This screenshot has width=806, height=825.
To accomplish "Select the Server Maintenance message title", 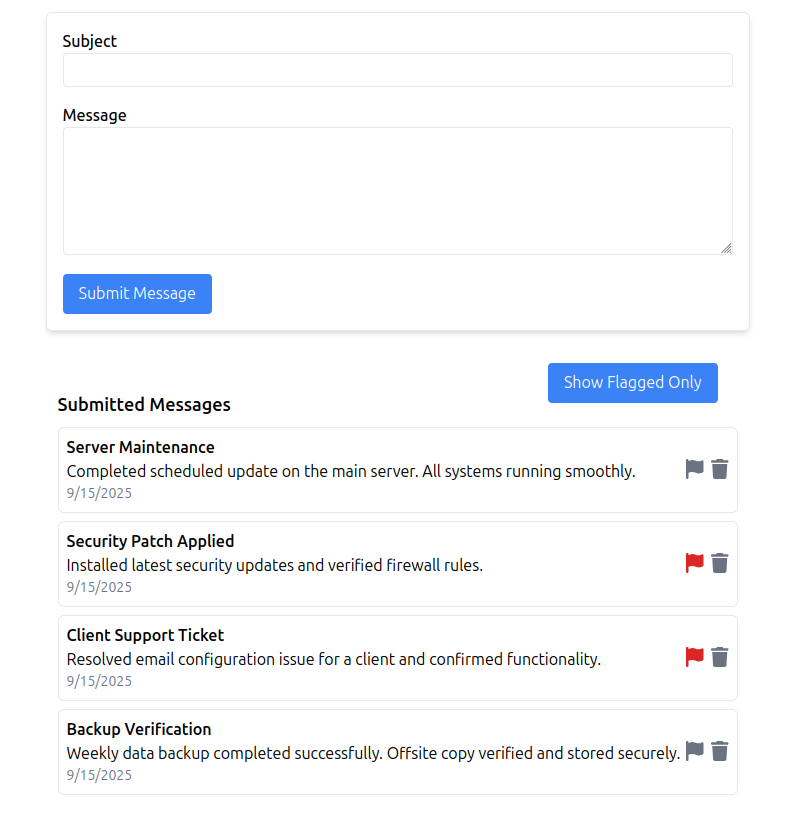I will [x=140, y=447].
